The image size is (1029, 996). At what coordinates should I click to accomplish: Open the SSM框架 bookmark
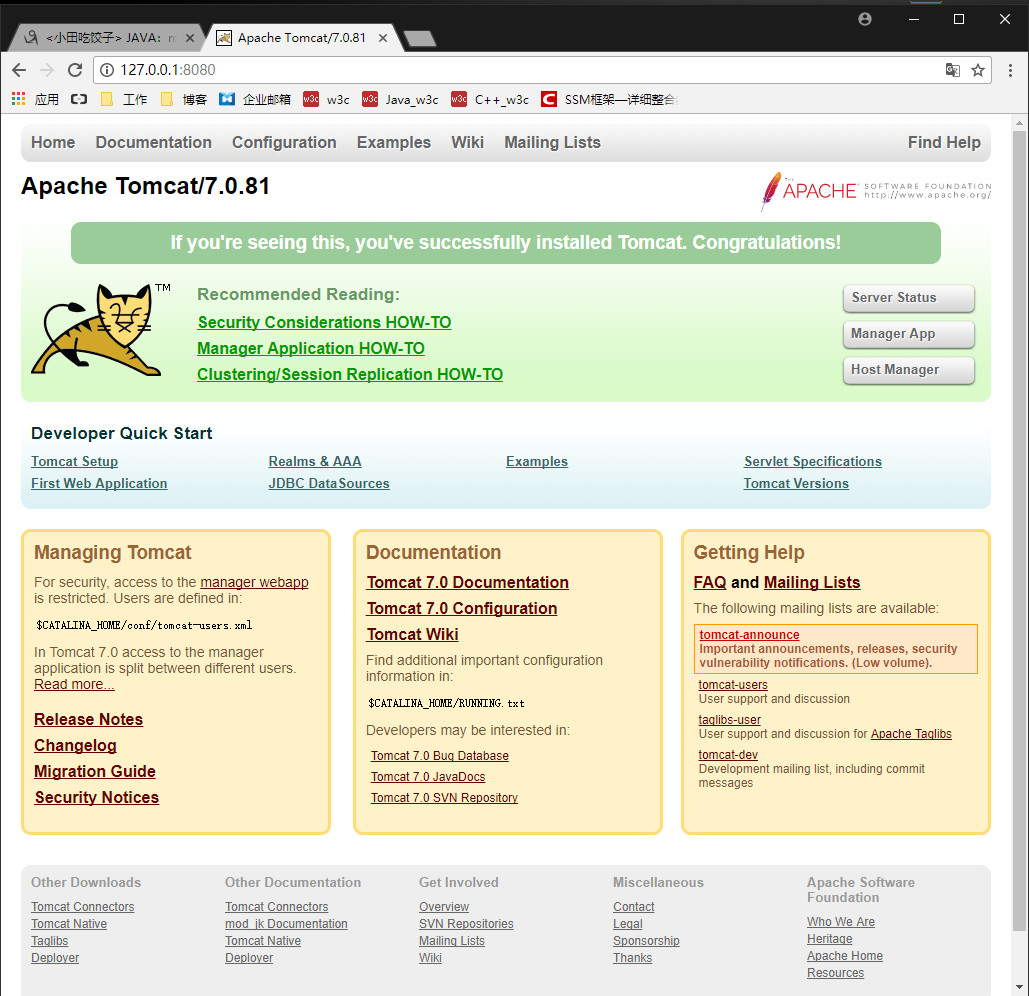click(610, 99)
